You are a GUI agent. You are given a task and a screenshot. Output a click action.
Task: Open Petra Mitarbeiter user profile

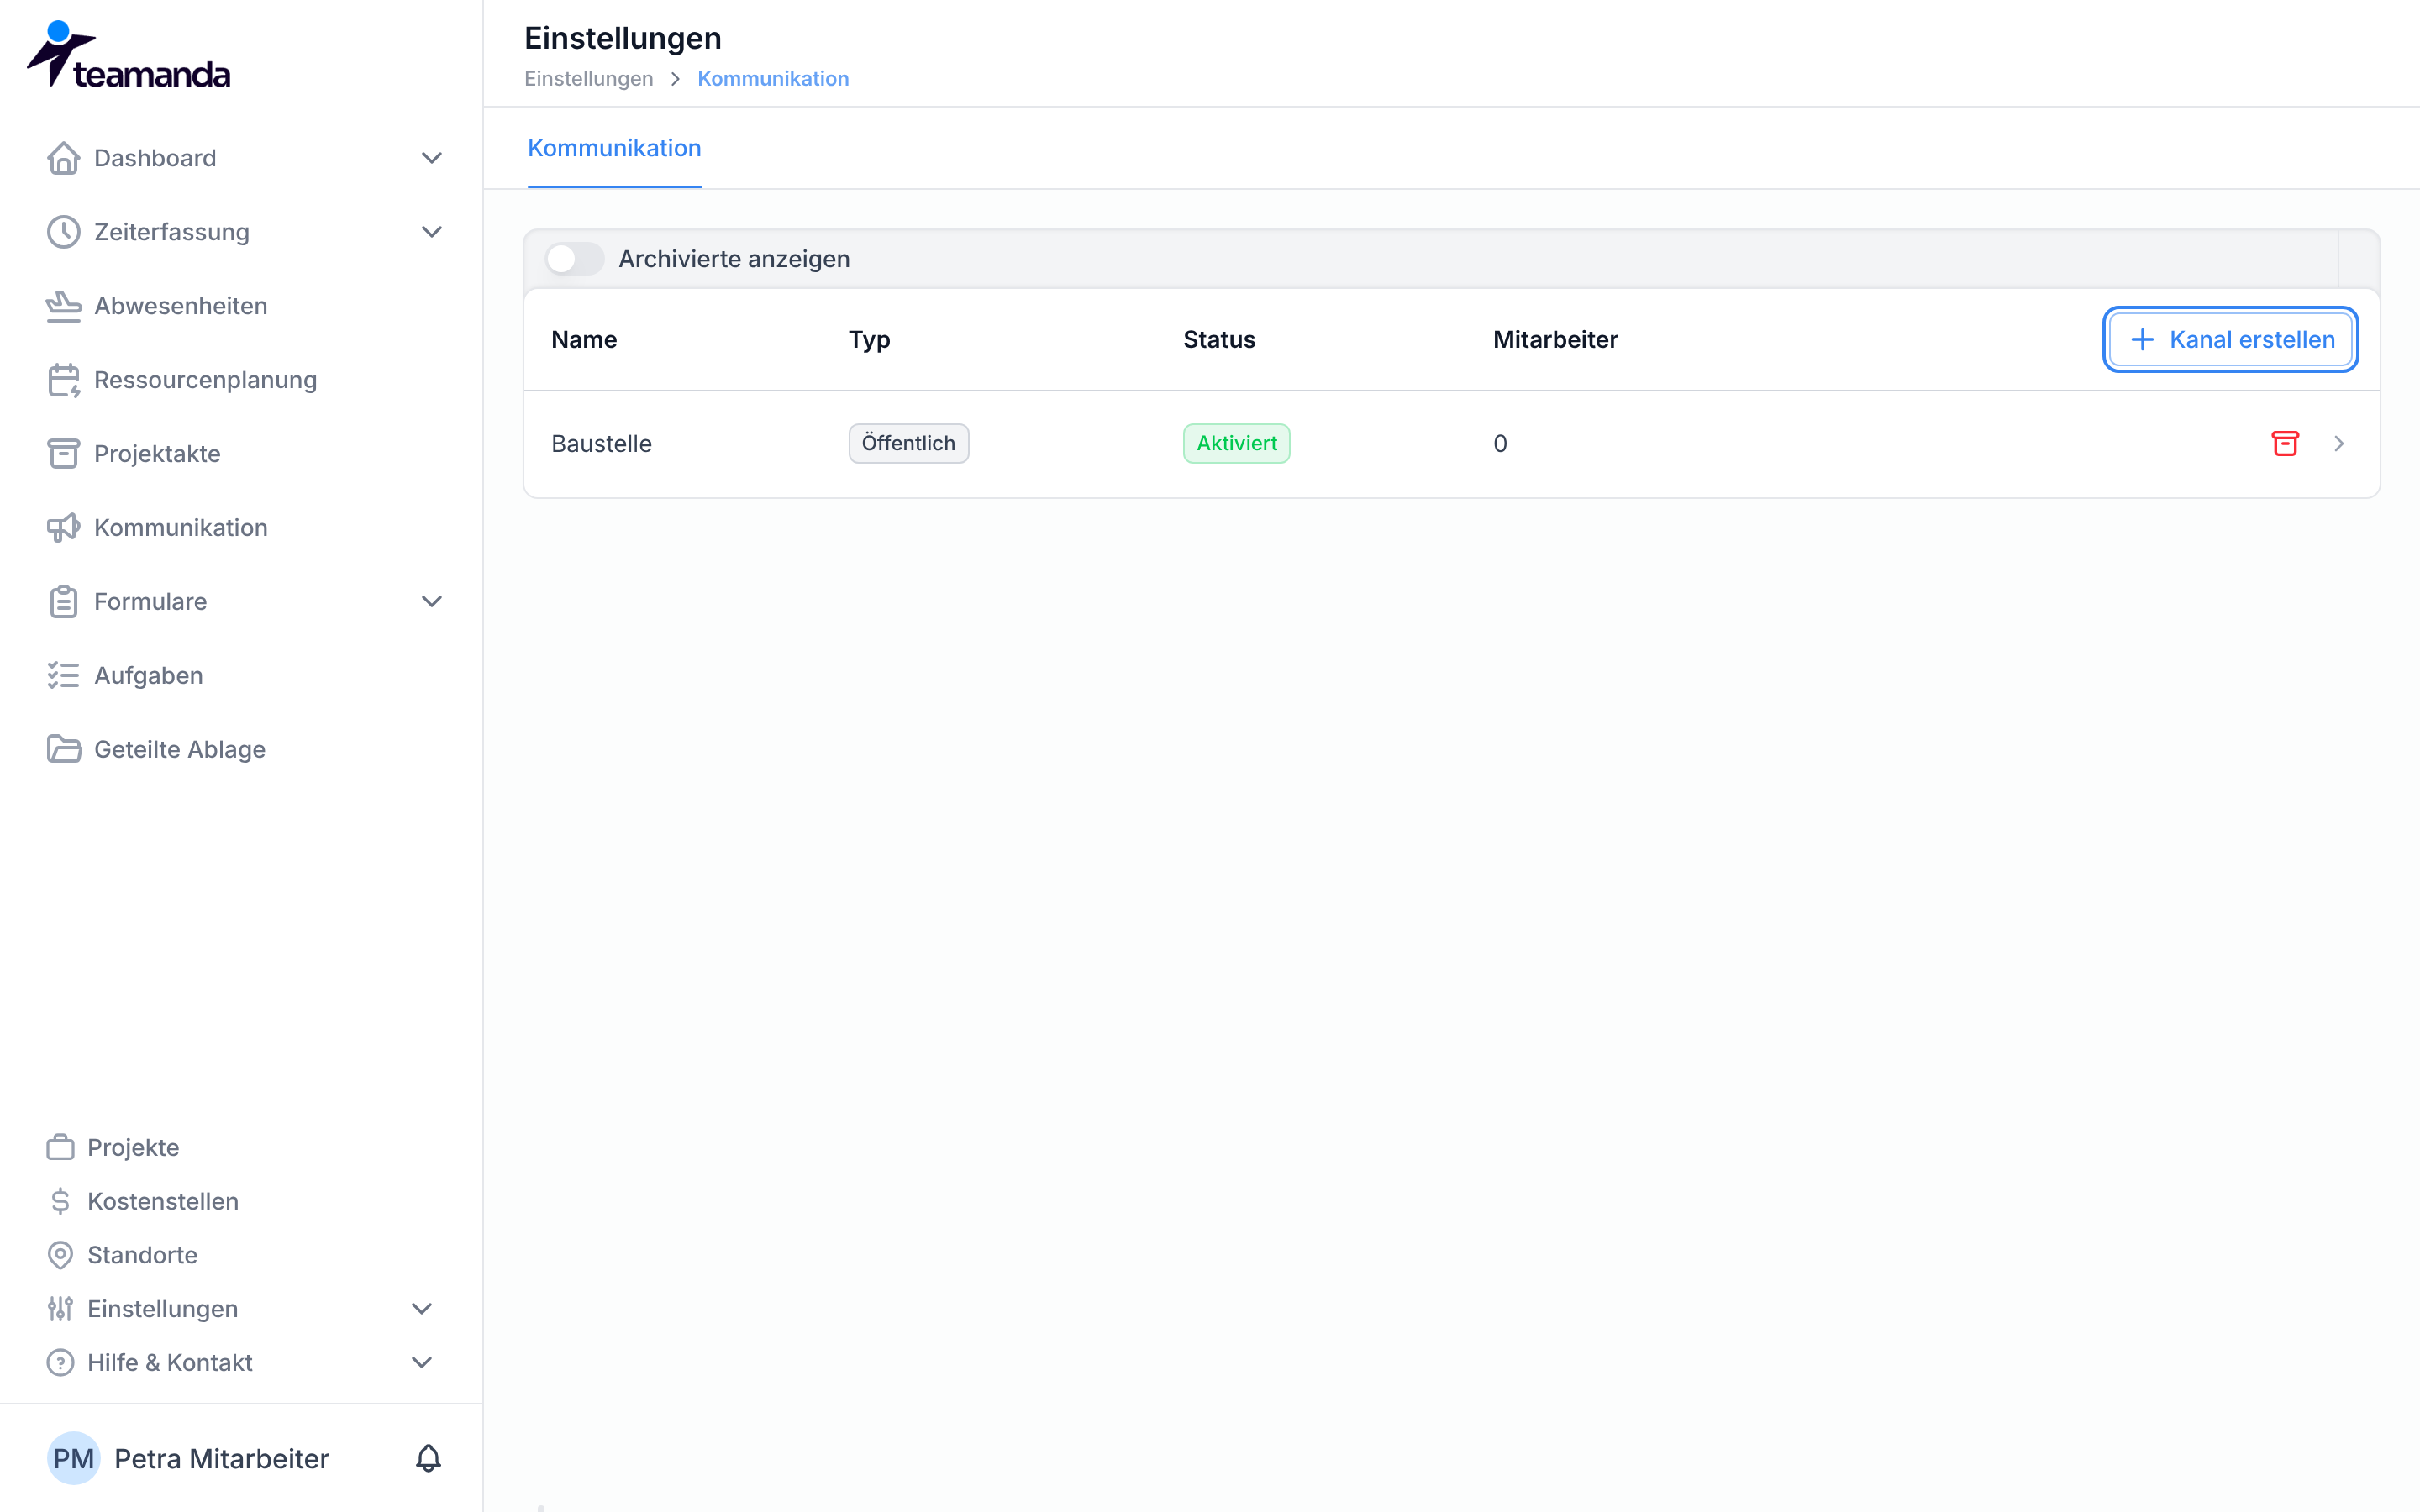[x=222, y=1458]
